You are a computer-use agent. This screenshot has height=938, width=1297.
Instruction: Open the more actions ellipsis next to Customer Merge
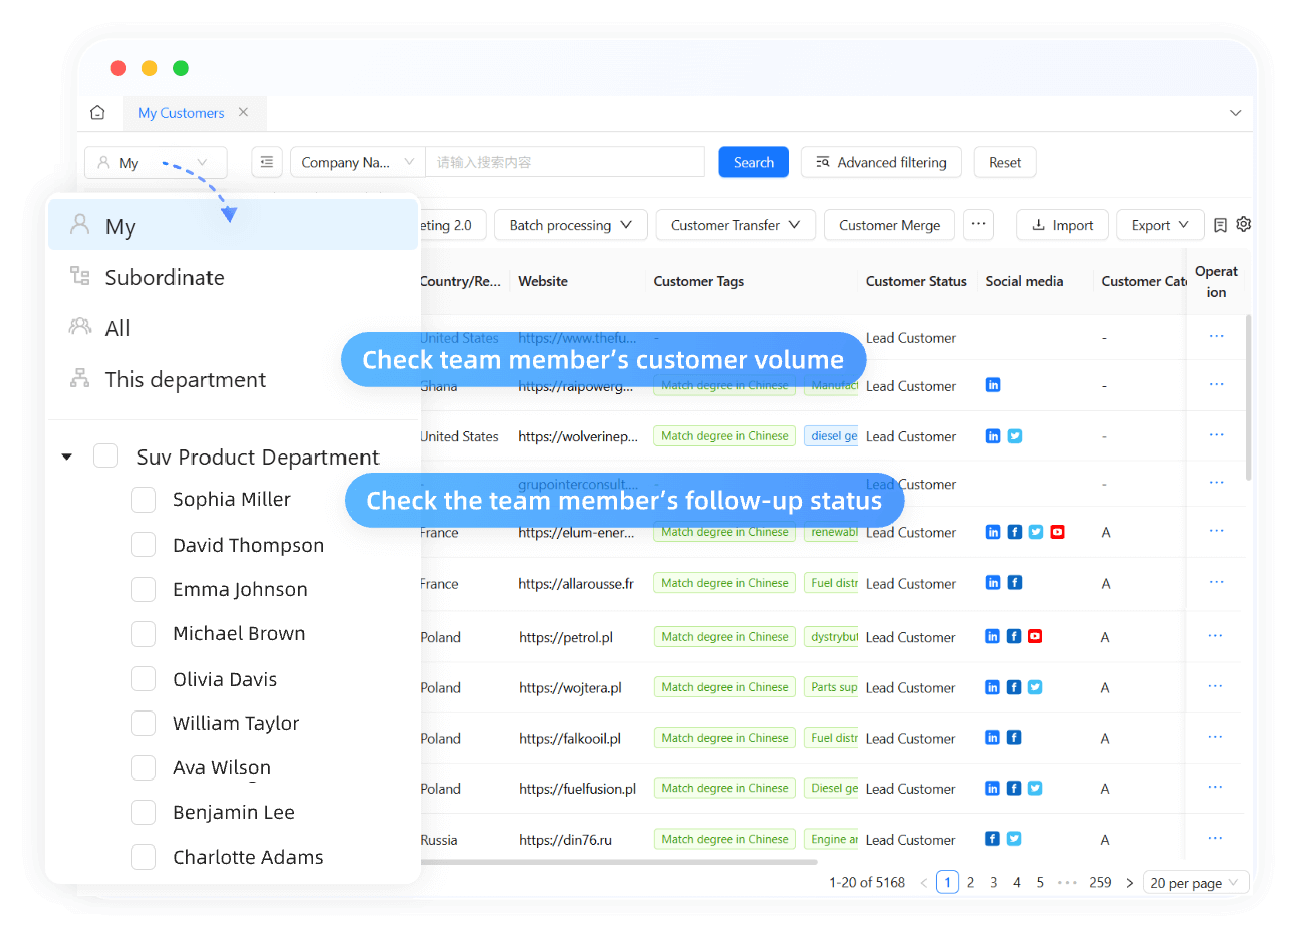[x=978, y=224]
